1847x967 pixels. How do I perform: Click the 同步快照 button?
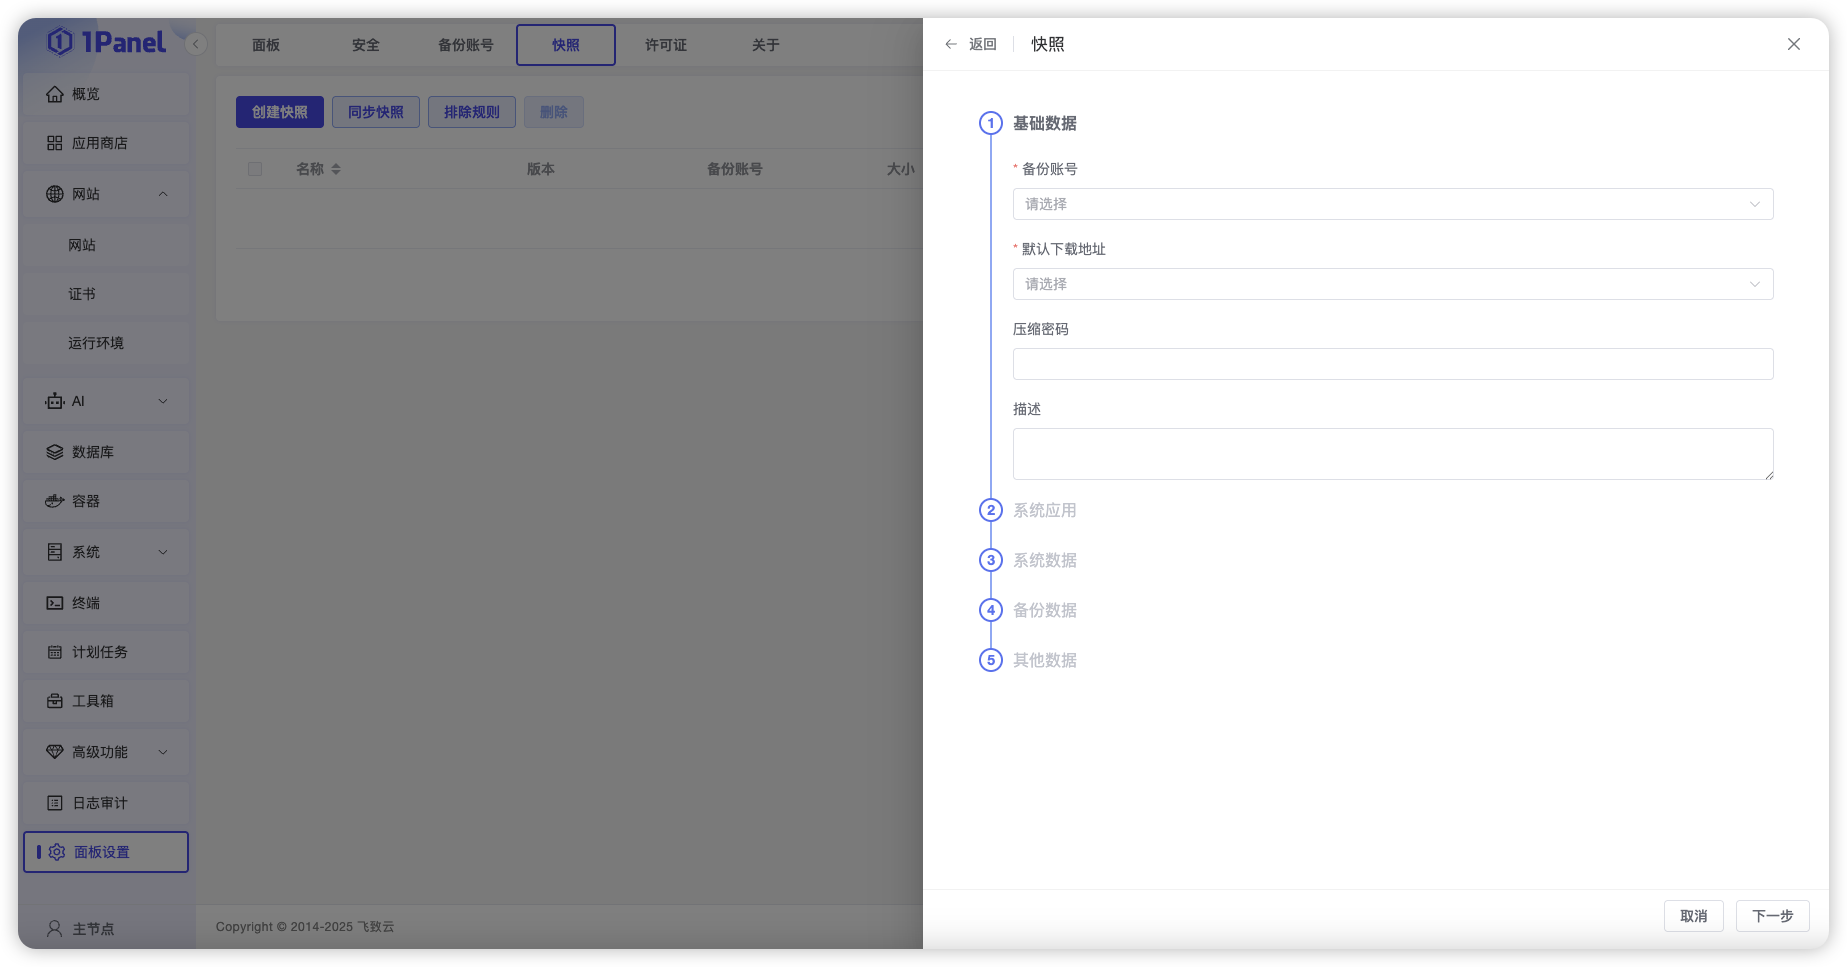pos(375,112)
